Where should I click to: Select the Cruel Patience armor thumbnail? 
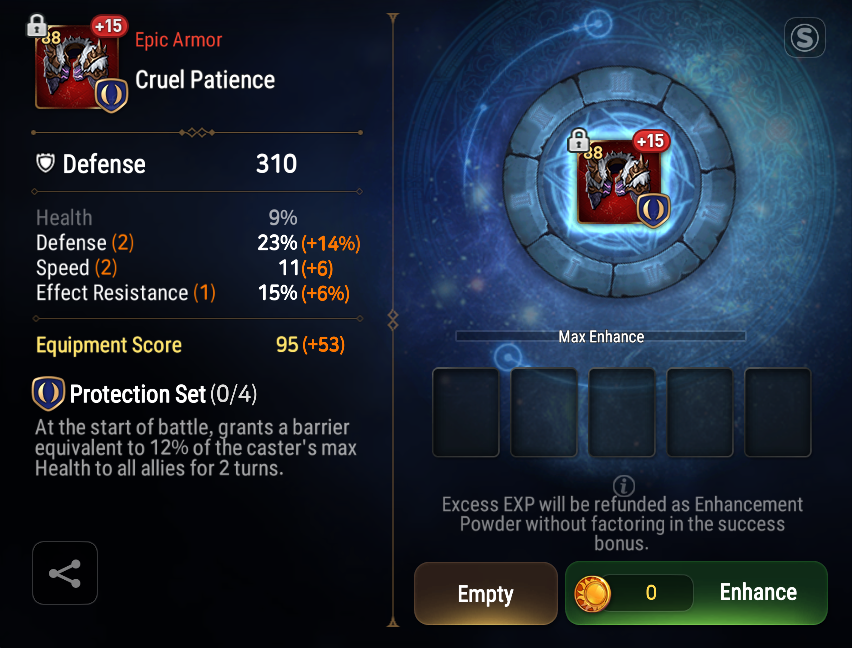pos(77,66)
